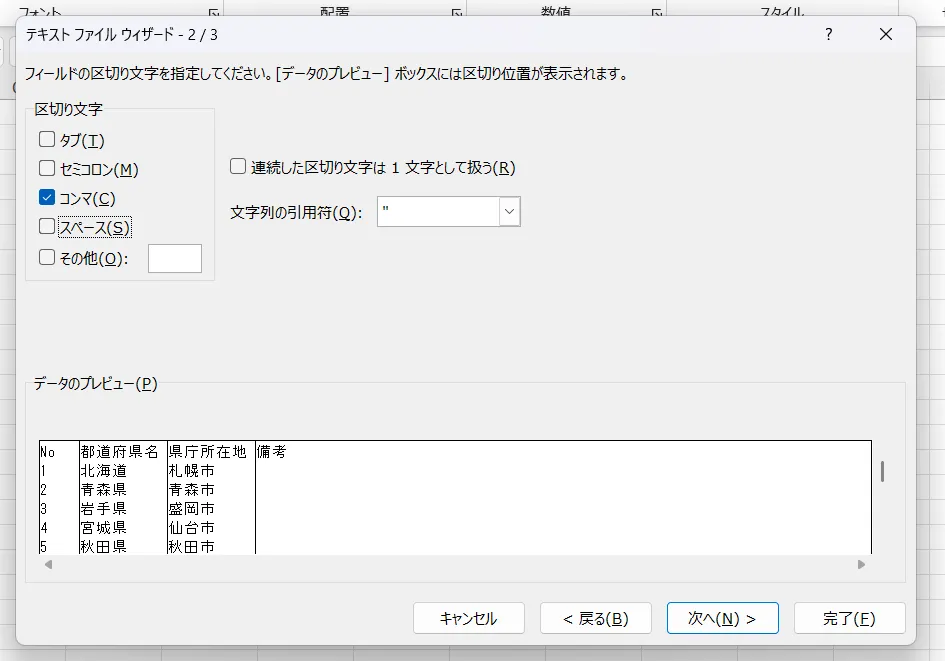Click the preview's left scroll arrow
The image size is (945, 661).
click(x=45, y=565)
